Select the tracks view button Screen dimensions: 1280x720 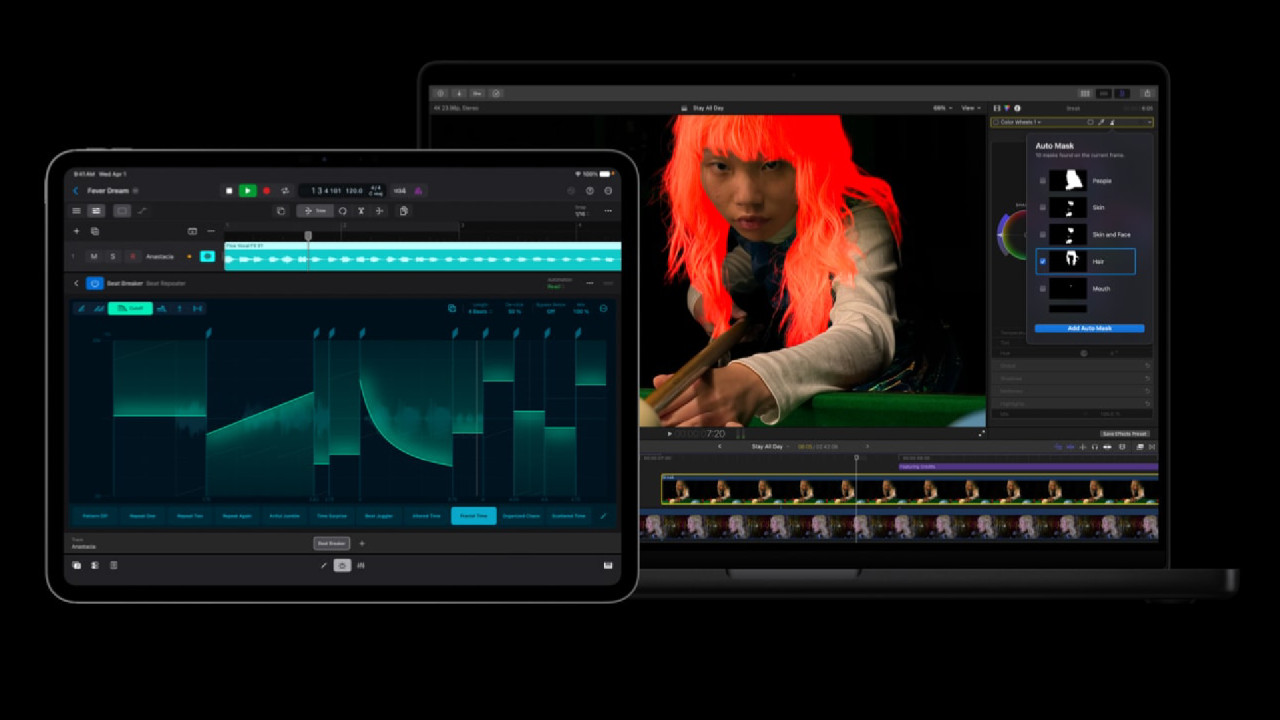(96, 211)
